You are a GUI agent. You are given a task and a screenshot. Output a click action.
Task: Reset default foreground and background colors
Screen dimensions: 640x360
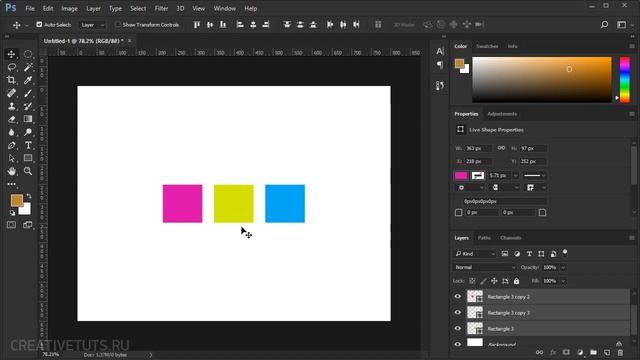pyautogui.click(x=12, y=213)
